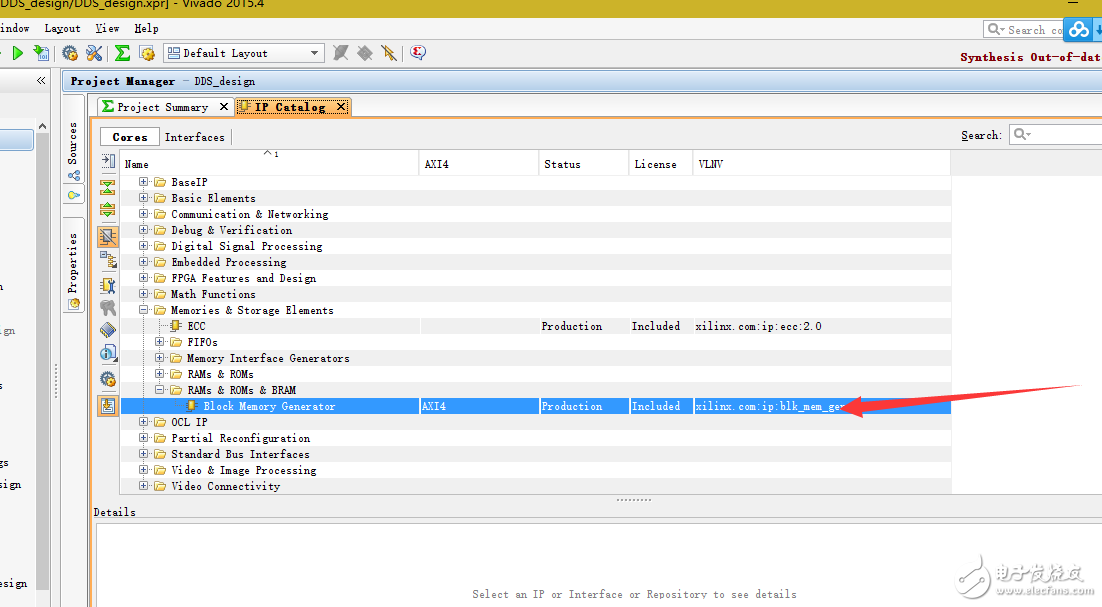Screen dimensions: 1102x607
Task: Collapse the Memories & Storage Elements category
Action: pyautogui.click(x=143, y=310)
